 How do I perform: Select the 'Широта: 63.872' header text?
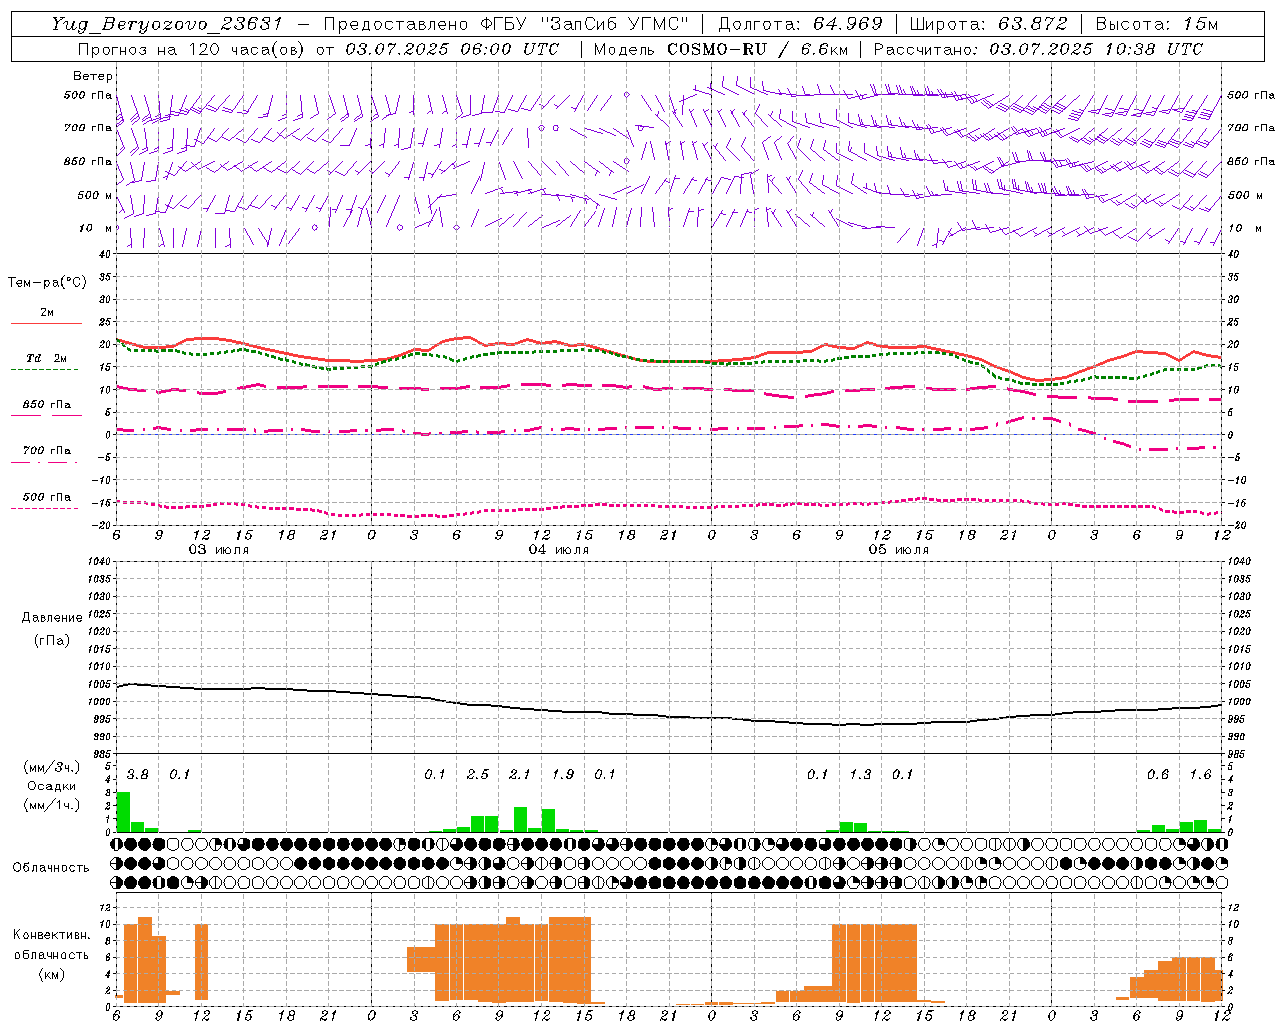(988, 24)
